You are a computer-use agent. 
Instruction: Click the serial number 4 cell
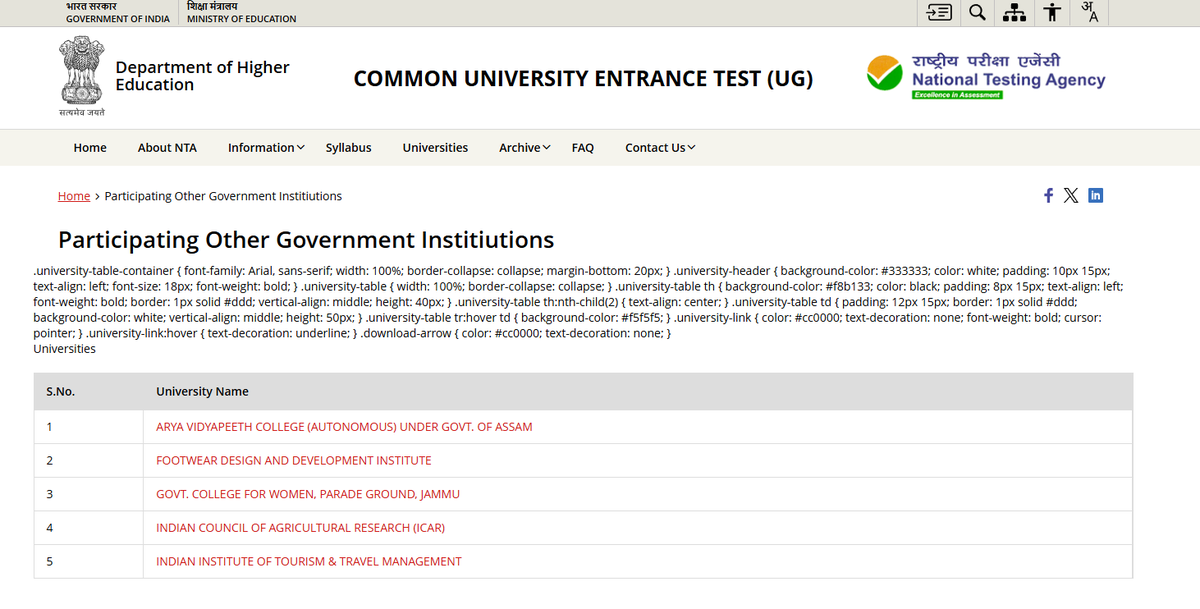coord(89,528)
